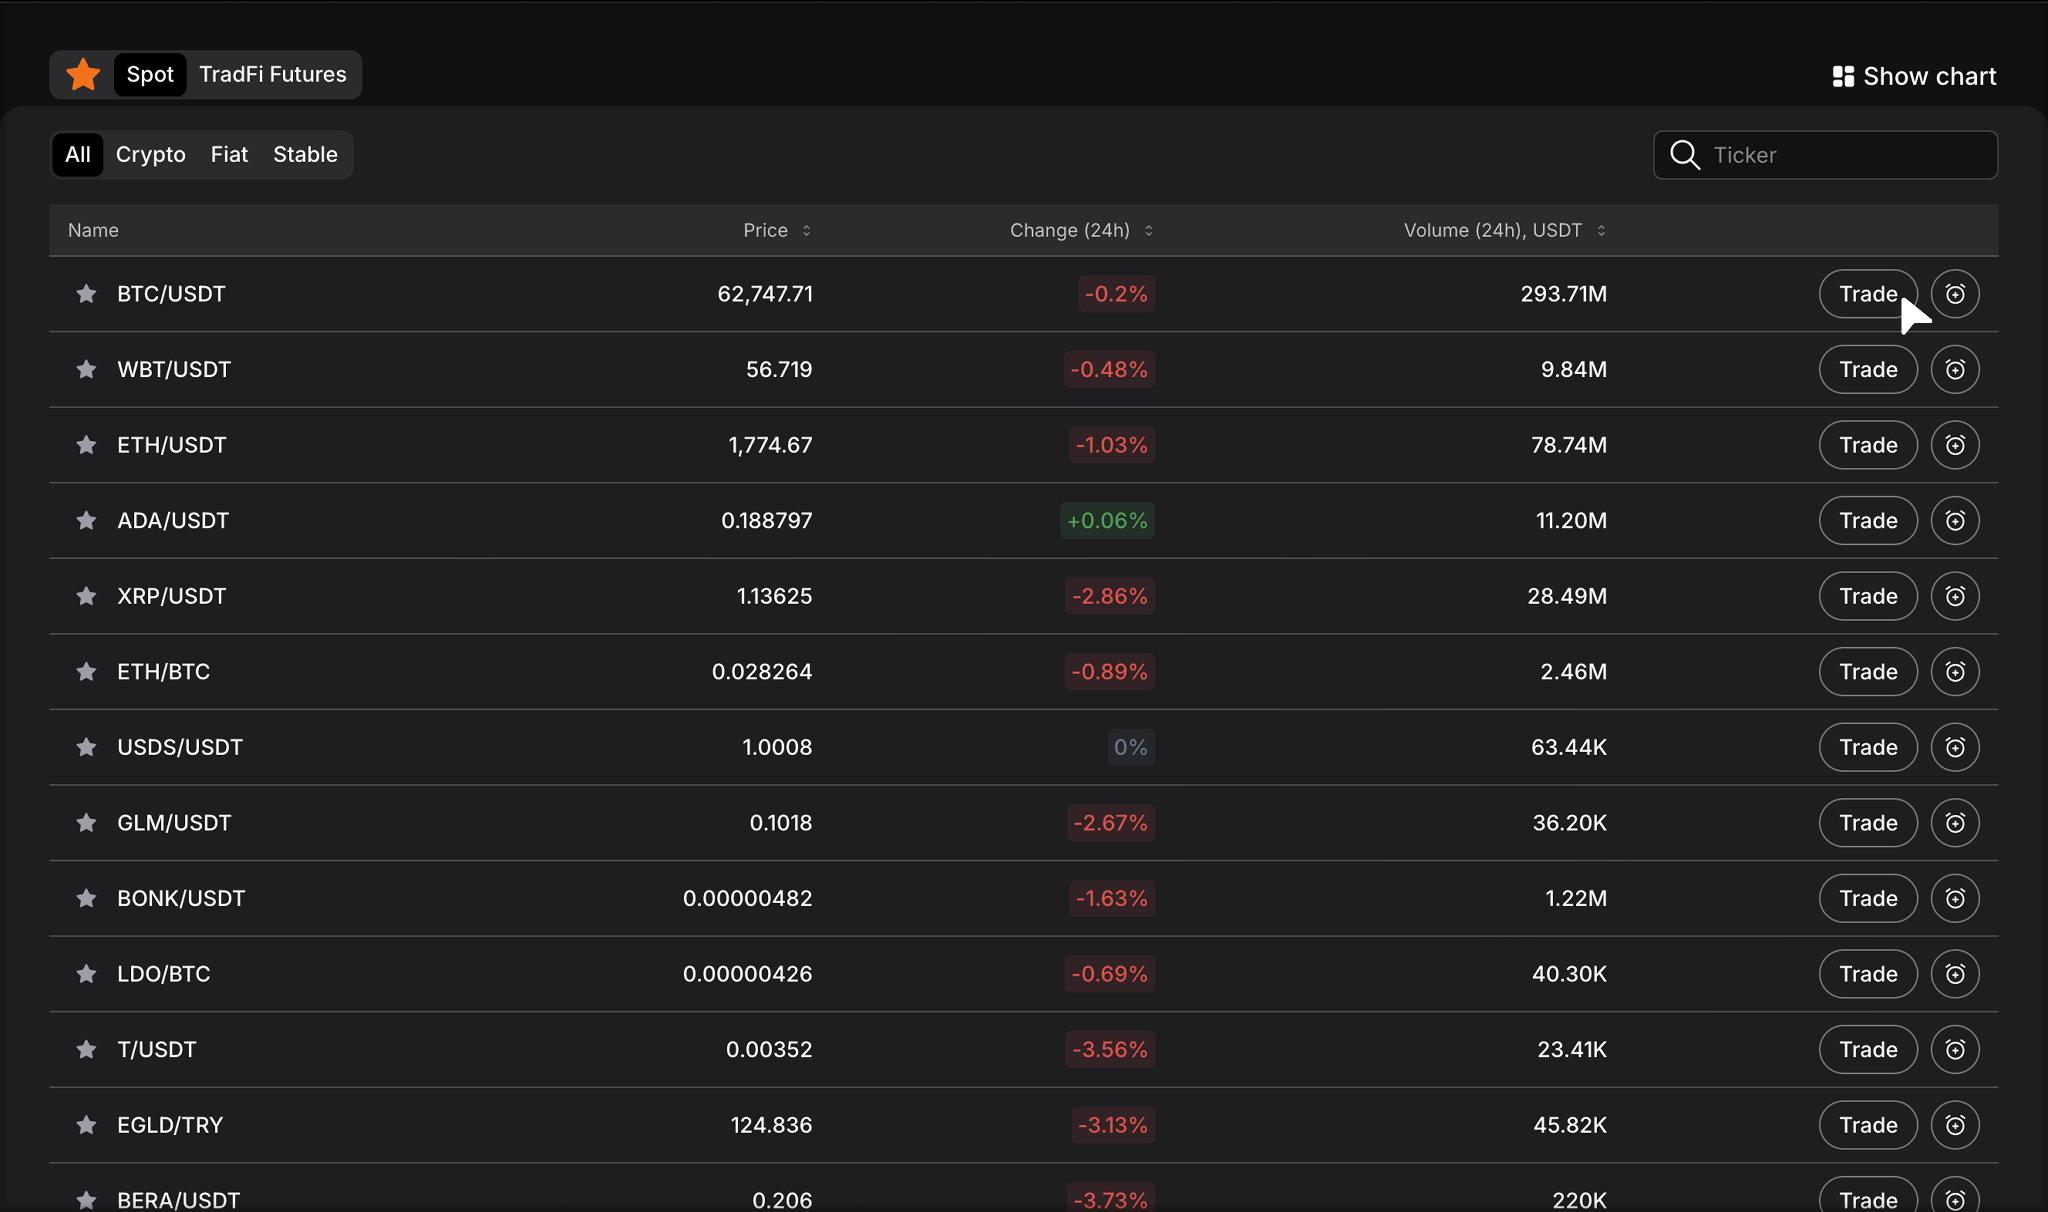Open the orange star favorites tab
2048x1212 pixels.
coord(83,75)
